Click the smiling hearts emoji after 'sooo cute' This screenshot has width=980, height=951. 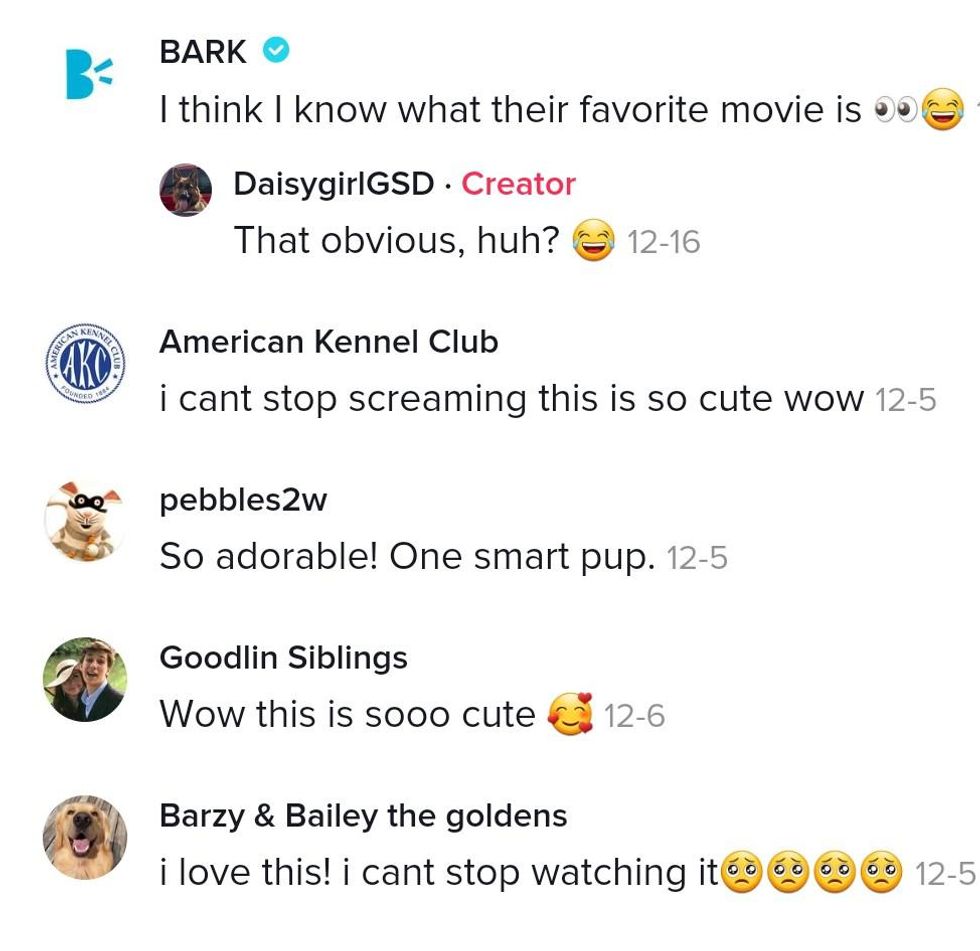[x=570, y=714]
